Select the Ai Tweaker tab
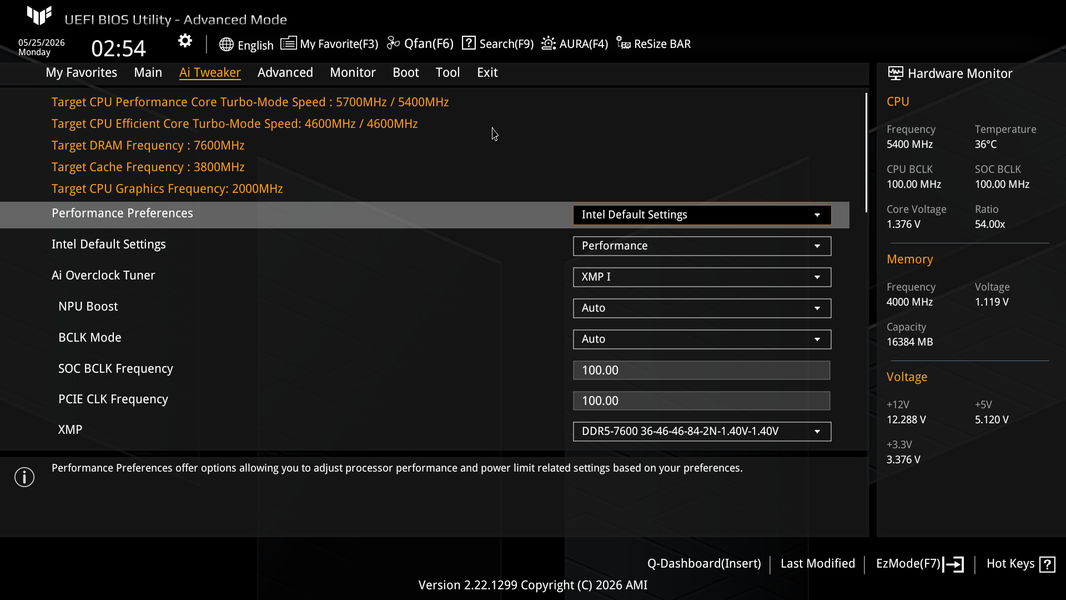 coord(209,72)
